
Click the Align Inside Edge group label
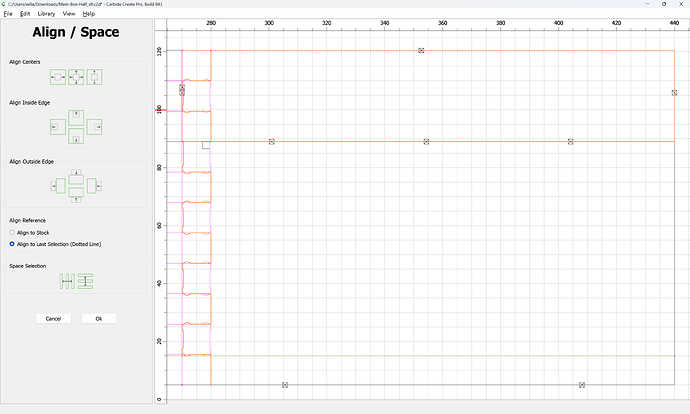tap(29, 103)
